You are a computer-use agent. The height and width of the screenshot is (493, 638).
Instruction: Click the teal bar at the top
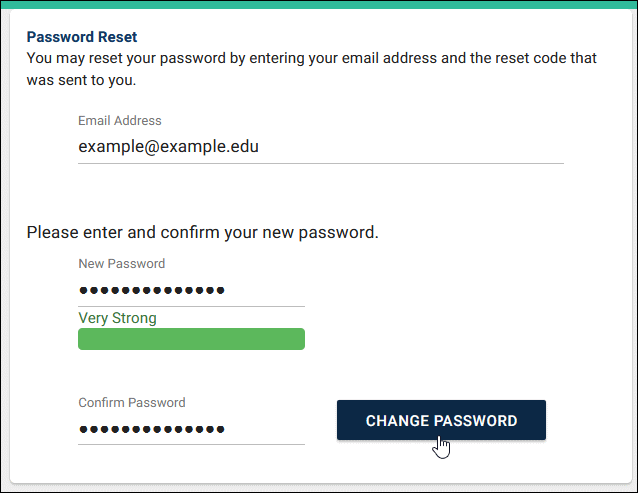(319, 4)
